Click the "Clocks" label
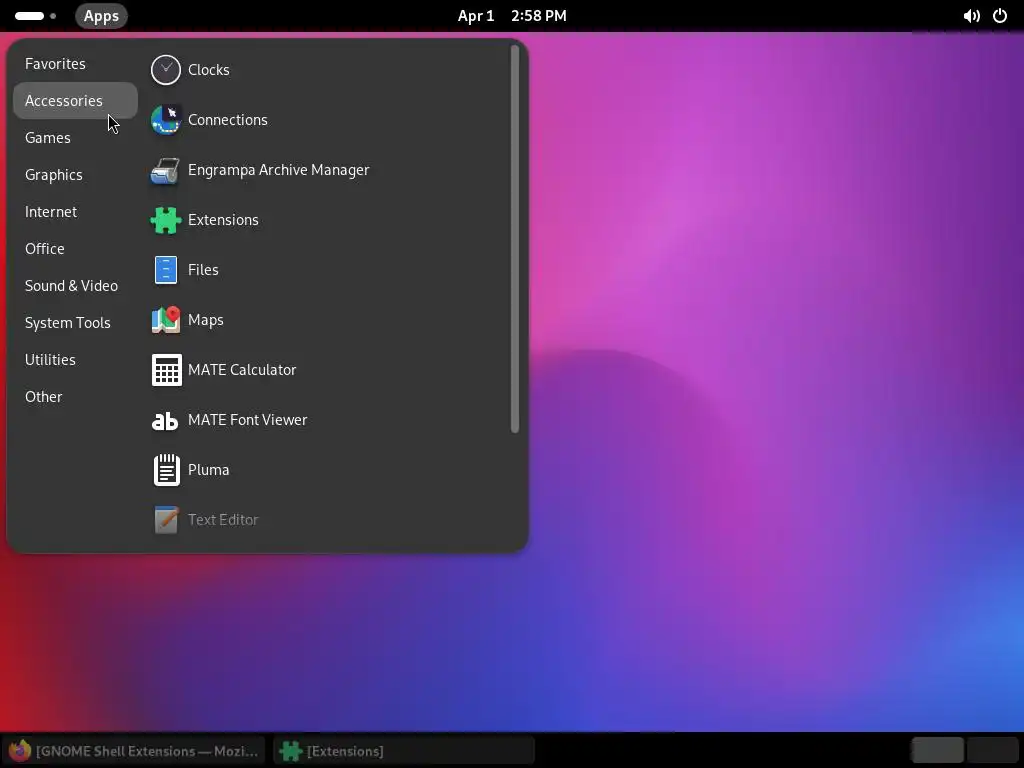 208,70
